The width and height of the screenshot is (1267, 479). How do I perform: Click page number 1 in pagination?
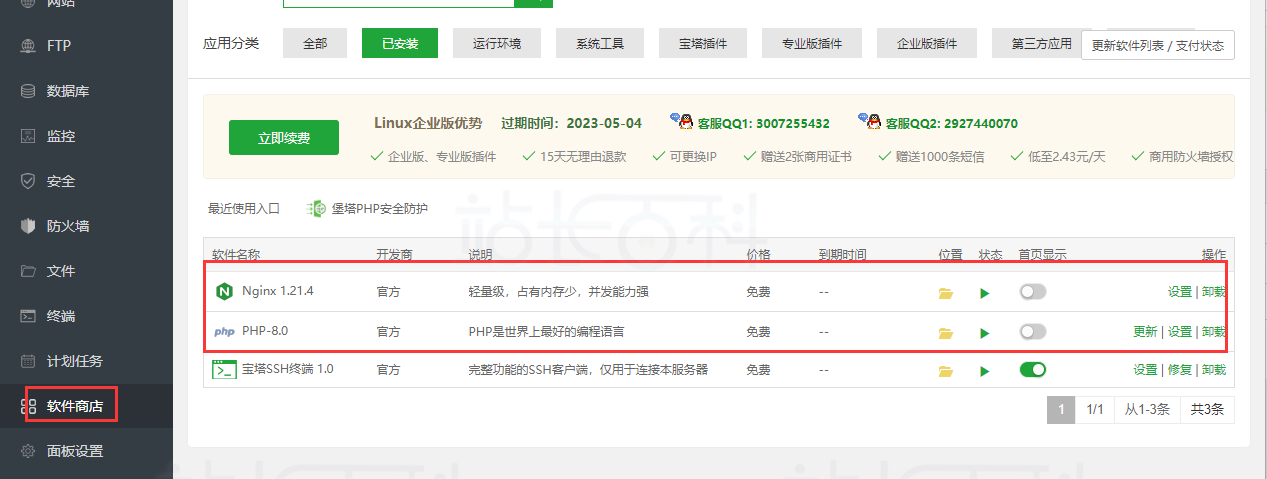[1060, 410]
